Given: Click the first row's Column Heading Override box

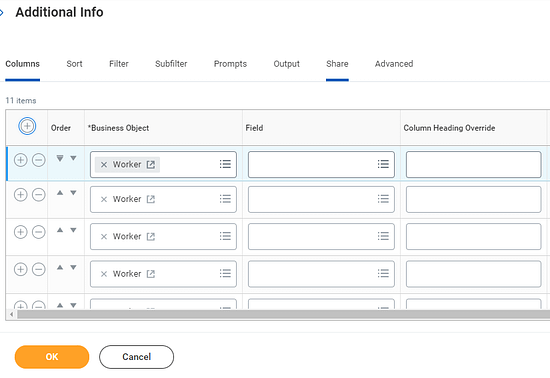Looking at the screenshot, I should pos(474,164).
